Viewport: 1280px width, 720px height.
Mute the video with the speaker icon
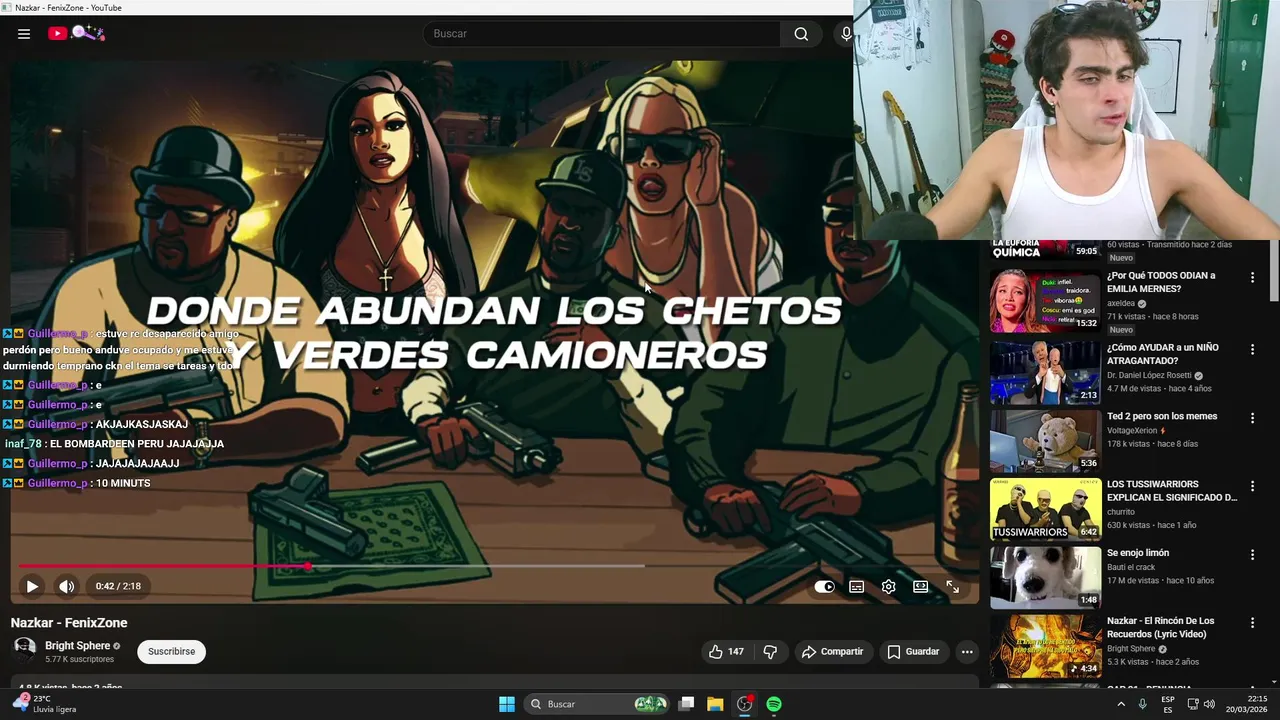click(66, 587)
